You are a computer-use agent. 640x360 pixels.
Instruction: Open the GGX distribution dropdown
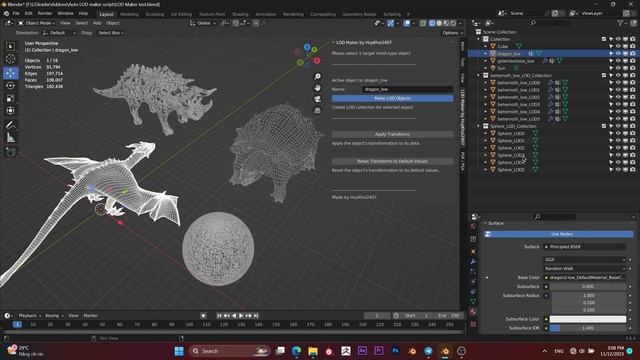[x=584, y=260]
